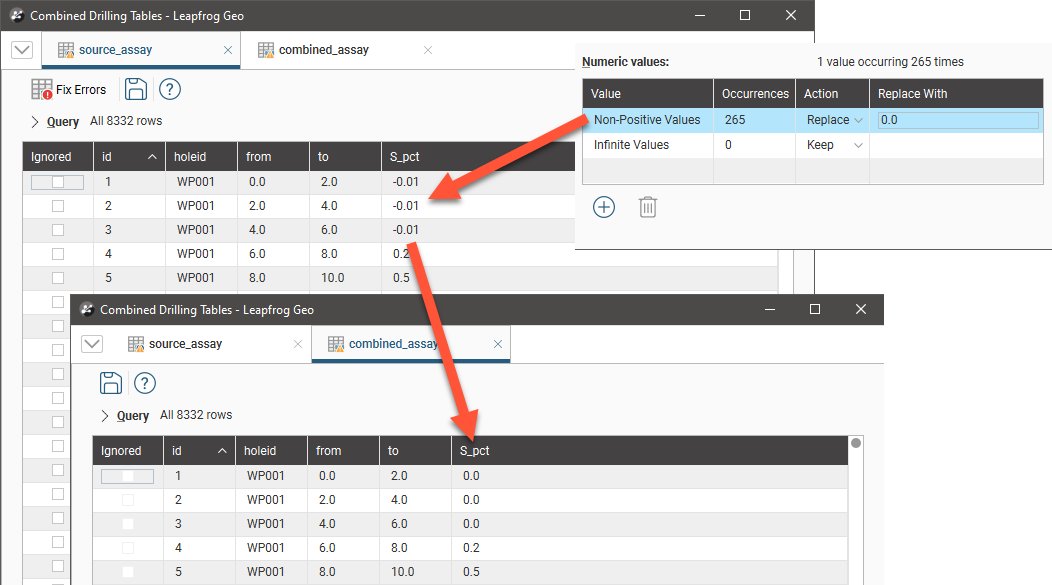Close the source_assay tab in back window
The image size is (1052, 585).
pyautogui.click(x=227, y=50)
